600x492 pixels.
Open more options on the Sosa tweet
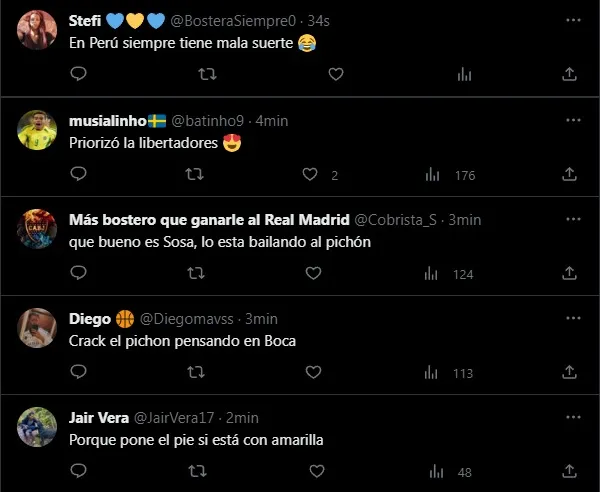coord(570,219)
